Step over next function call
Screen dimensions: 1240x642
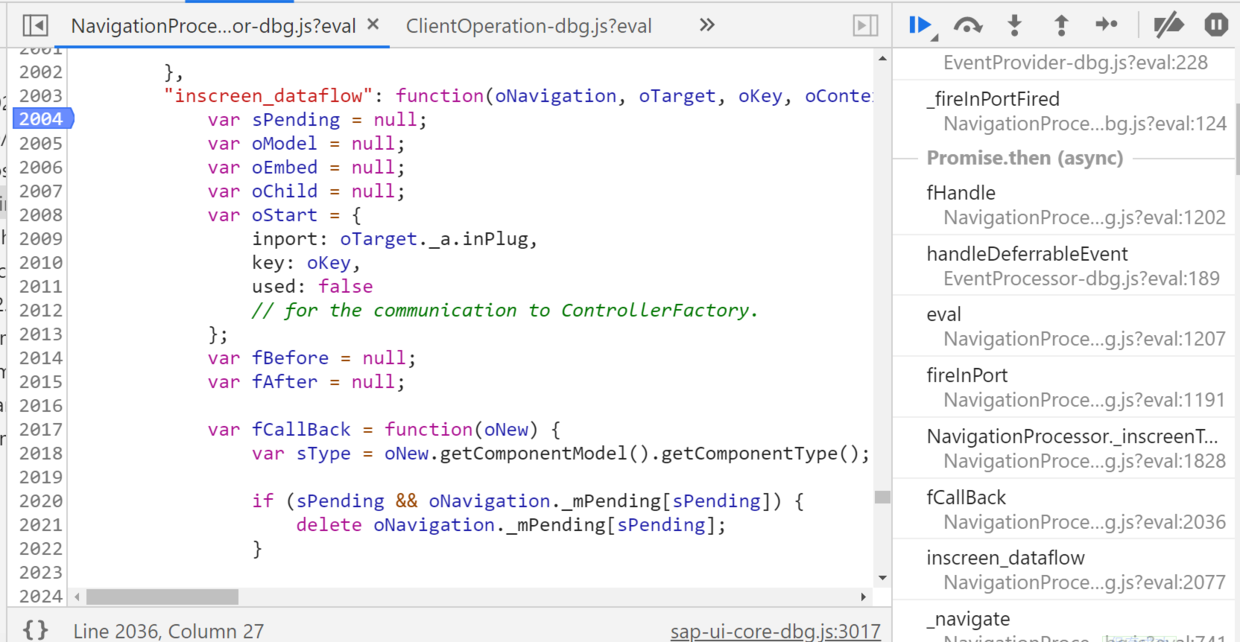967,25
